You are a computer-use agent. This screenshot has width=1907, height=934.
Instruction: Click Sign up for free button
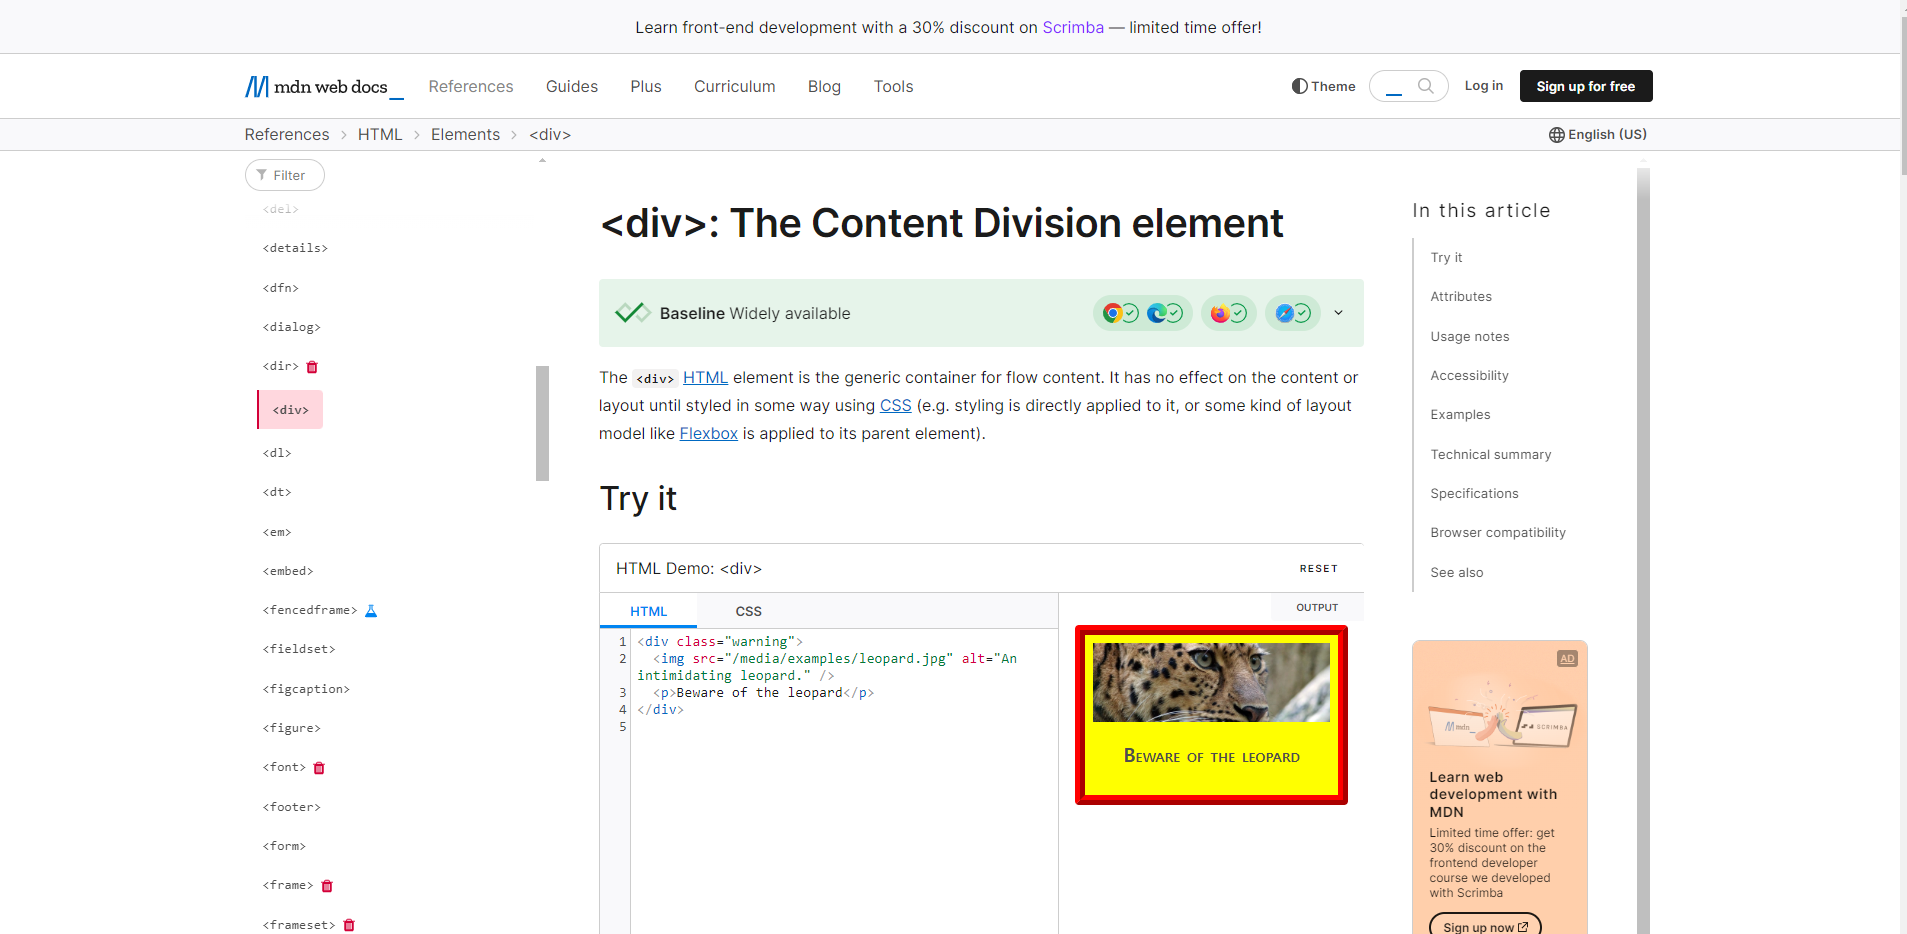point(1586,86)
